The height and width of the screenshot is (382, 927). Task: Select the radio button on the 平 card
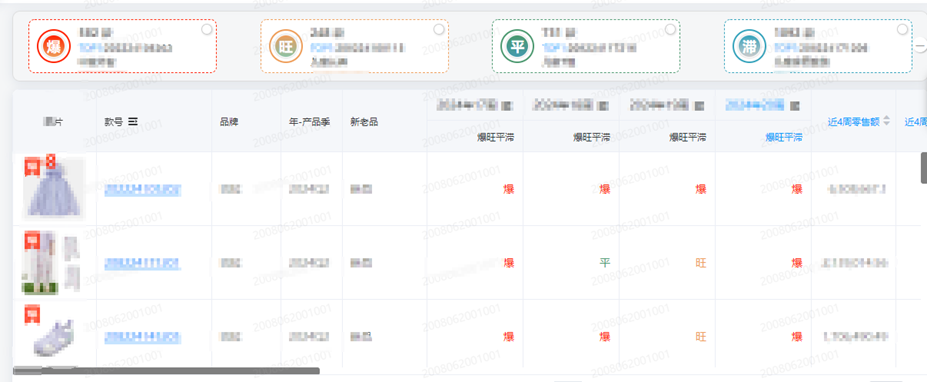point(670,30)
